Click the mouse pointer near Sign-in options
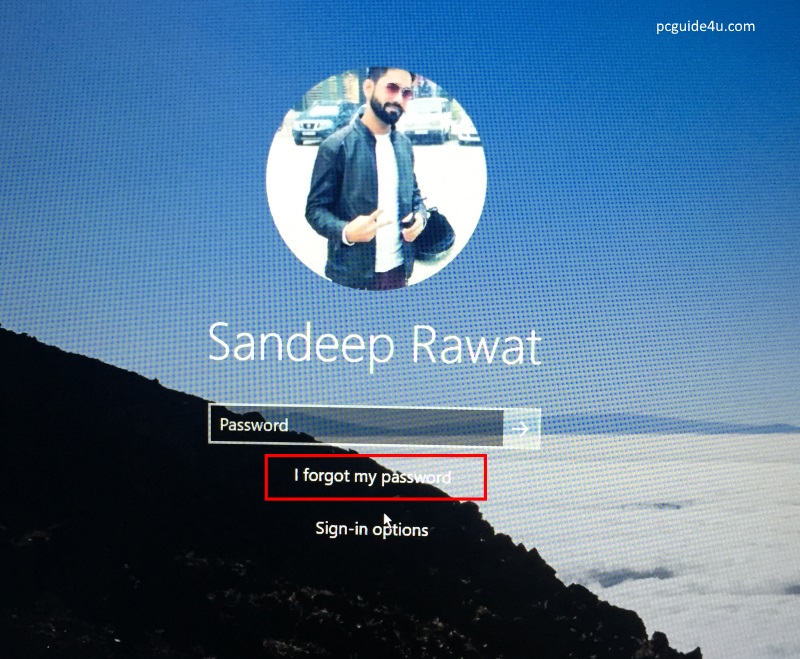The height and width of the screenshot is (659, 800). pos(387,519)
